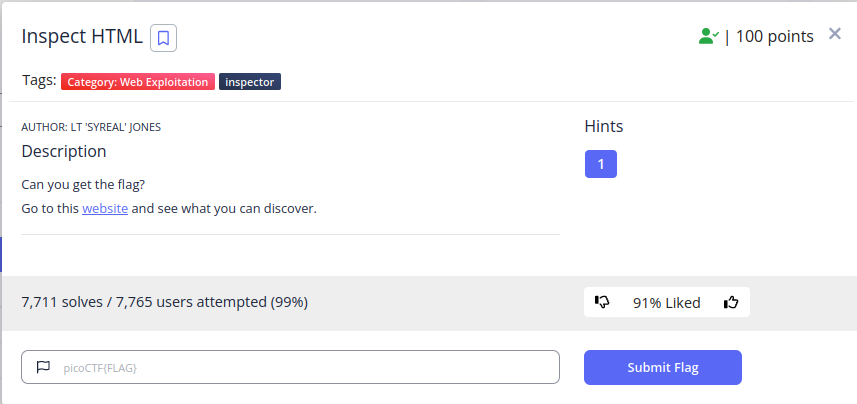857x404 pixels.
Task: Click the 100 points label
Action: [774, 37]
